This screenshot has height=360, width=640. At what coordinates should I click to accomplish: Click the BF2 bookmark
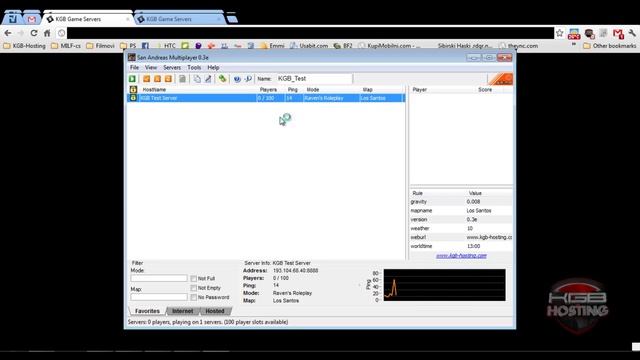coord(343,46)
